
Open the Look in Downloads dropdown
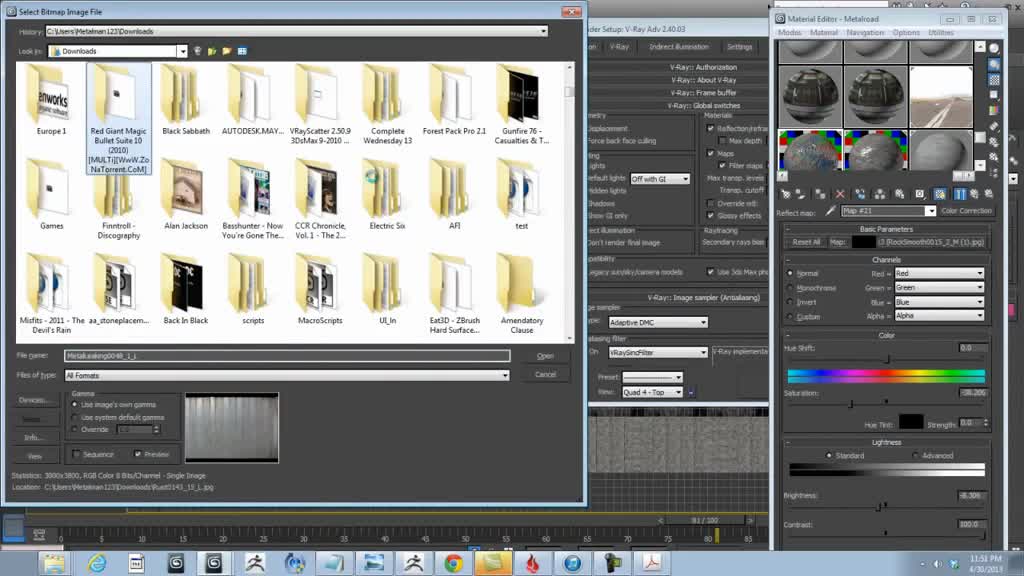pos(182,51)
